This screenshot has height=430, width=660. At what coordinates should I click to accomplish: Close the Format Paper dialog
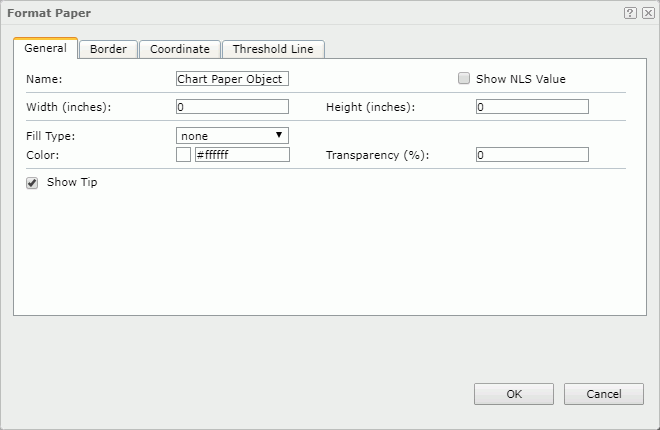pyautogui.click(x=648, y=13)
